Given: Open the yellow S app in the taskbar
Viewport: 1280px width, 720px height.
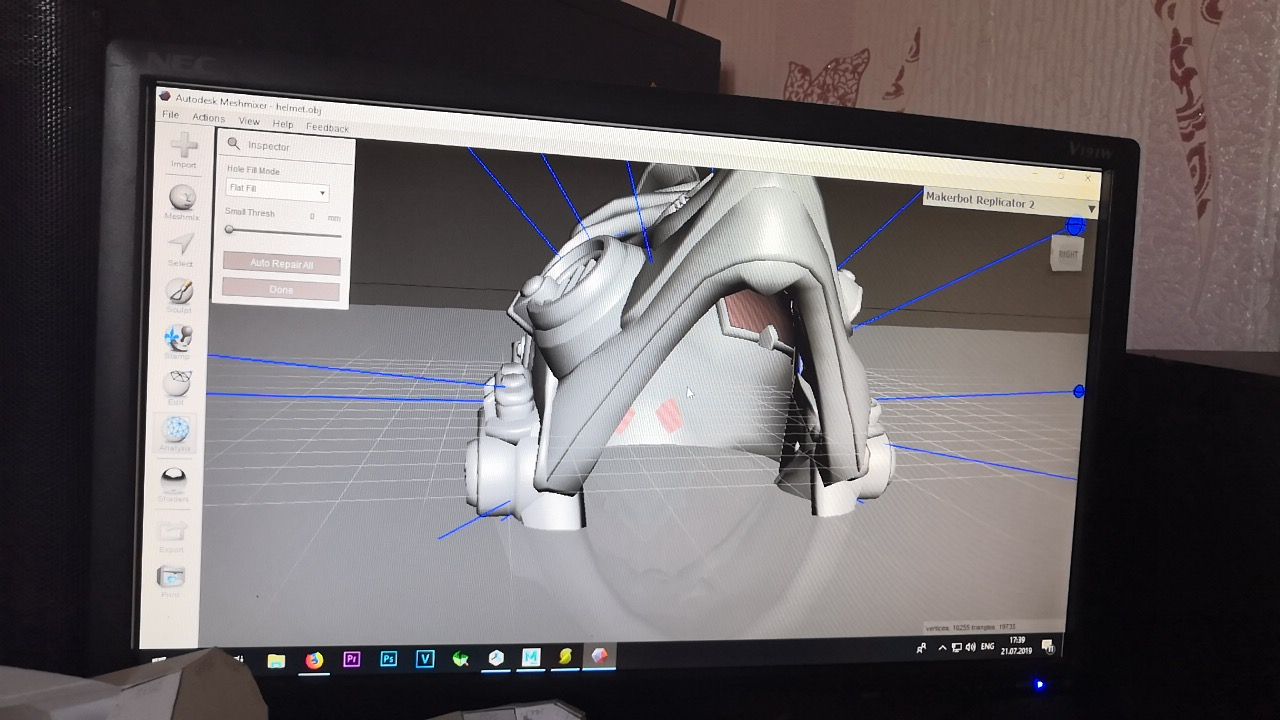Looking at the screenshot, I should pyautogui.click(x=565, y=656).
